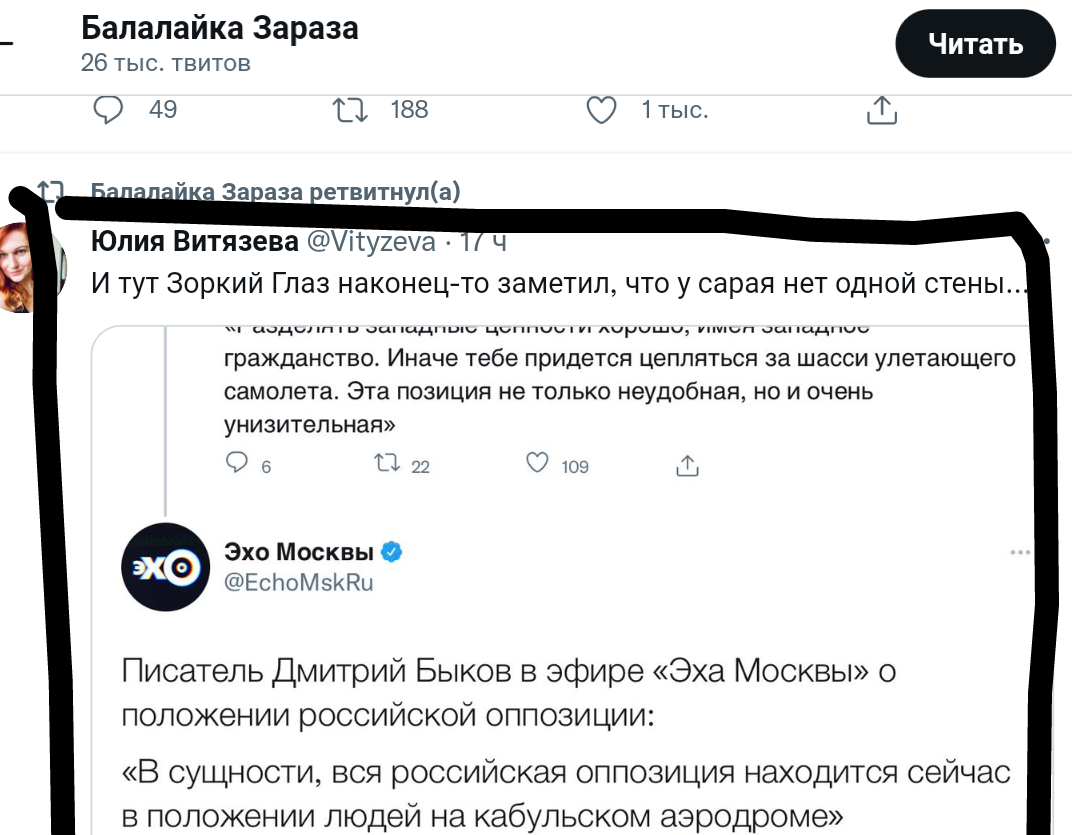Share the top tweet via share icon
The width and height of the screenshot is (1072, 835).
(882, 110)
